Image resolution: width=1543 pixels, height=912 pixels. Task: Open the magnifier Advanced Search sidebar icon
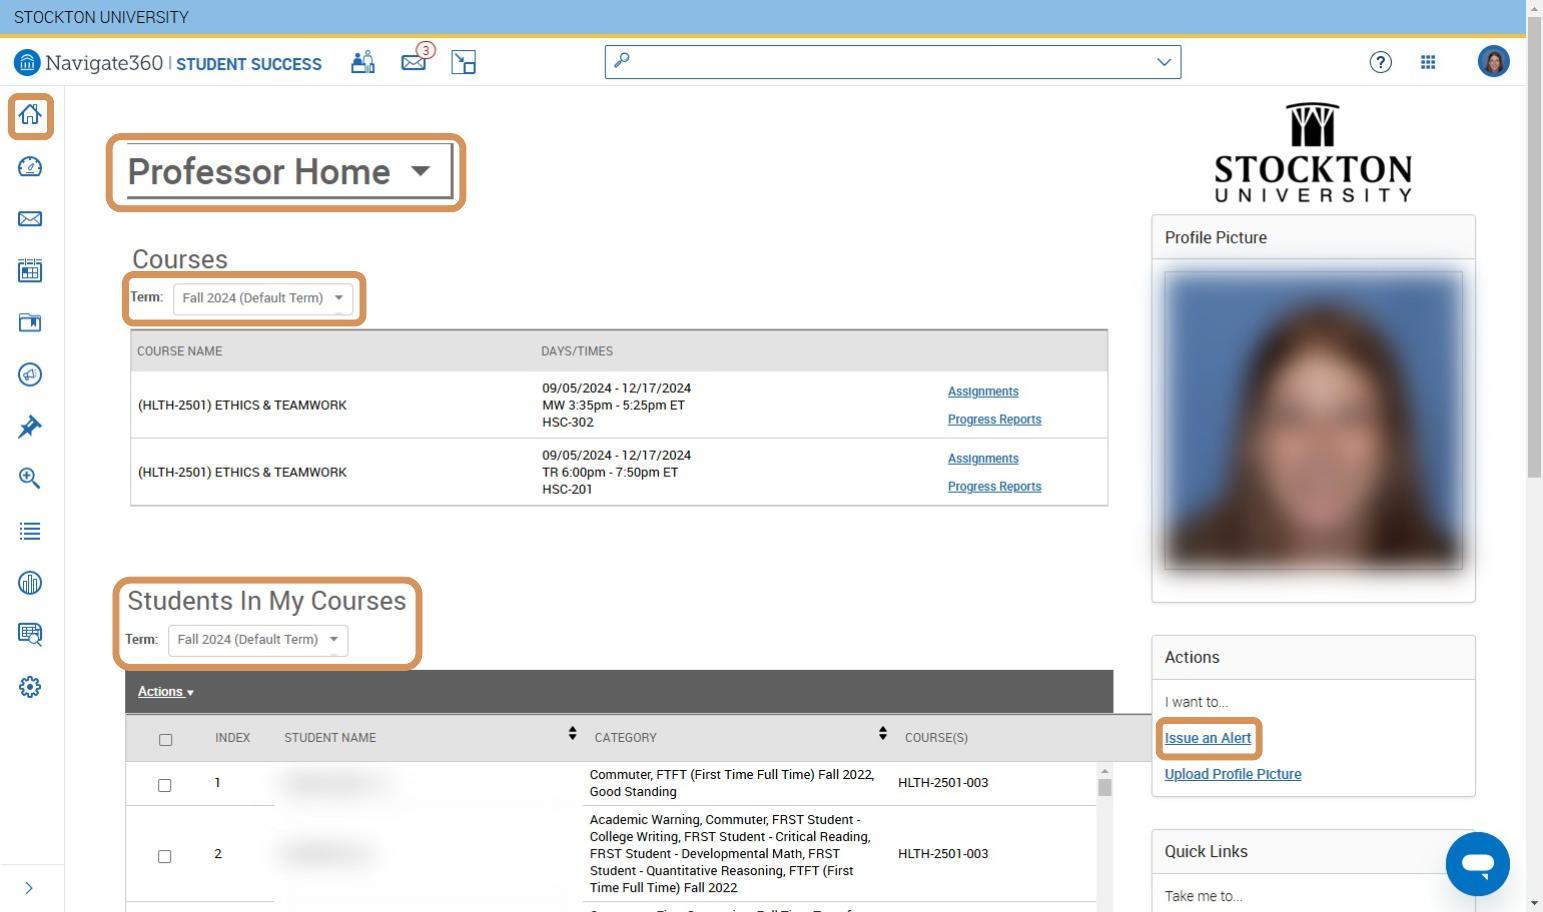click(30, 478)
